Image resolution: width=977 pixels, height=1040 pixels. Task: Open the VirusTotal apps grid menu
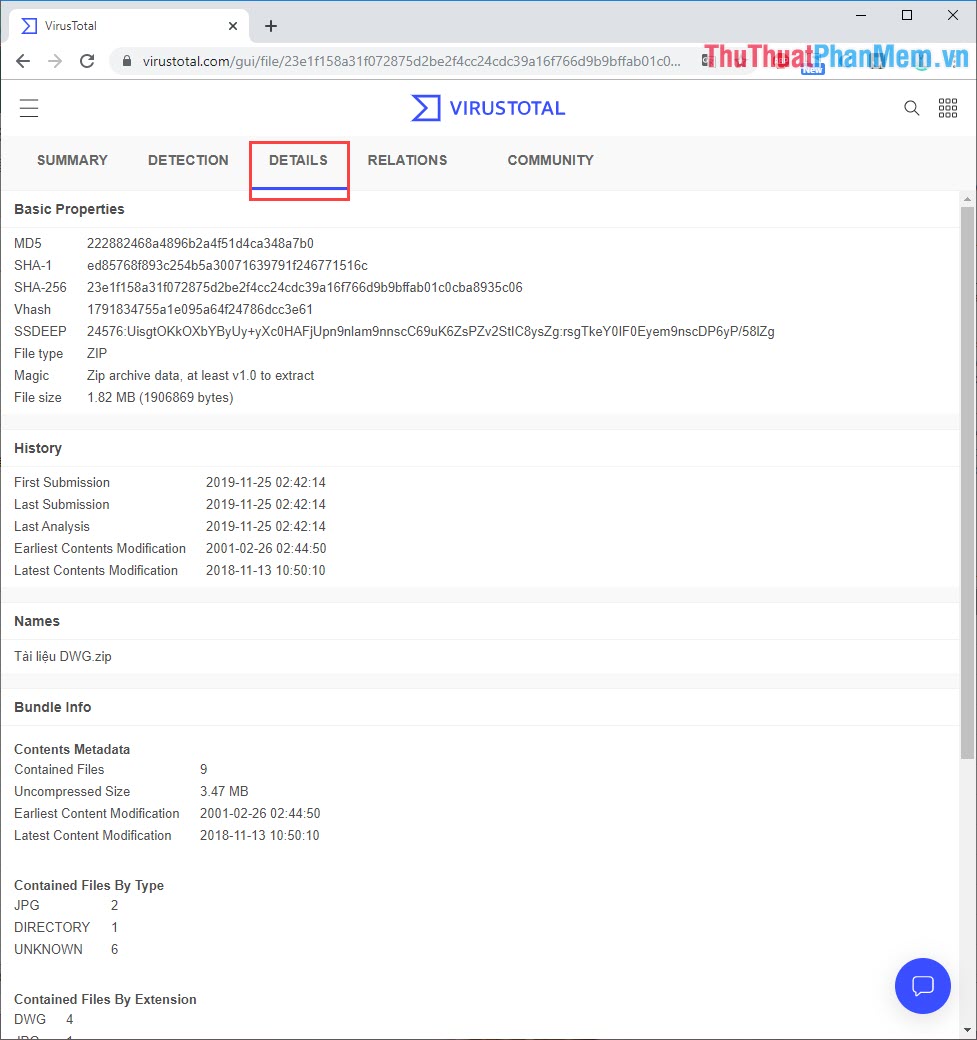point(948,107)
